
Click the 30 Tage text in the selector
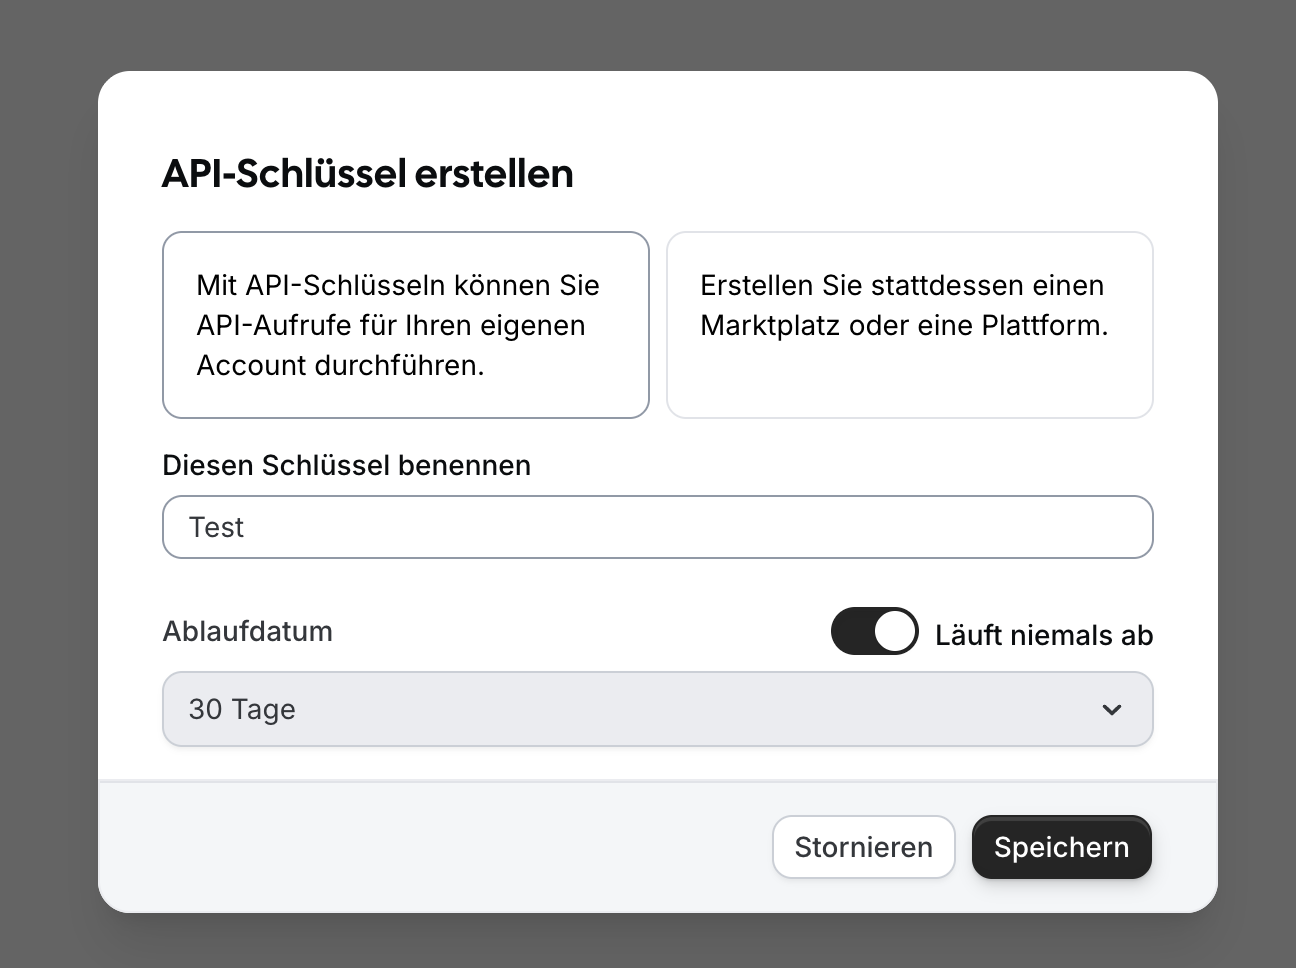pyautogui.click(x=242, y=709)
